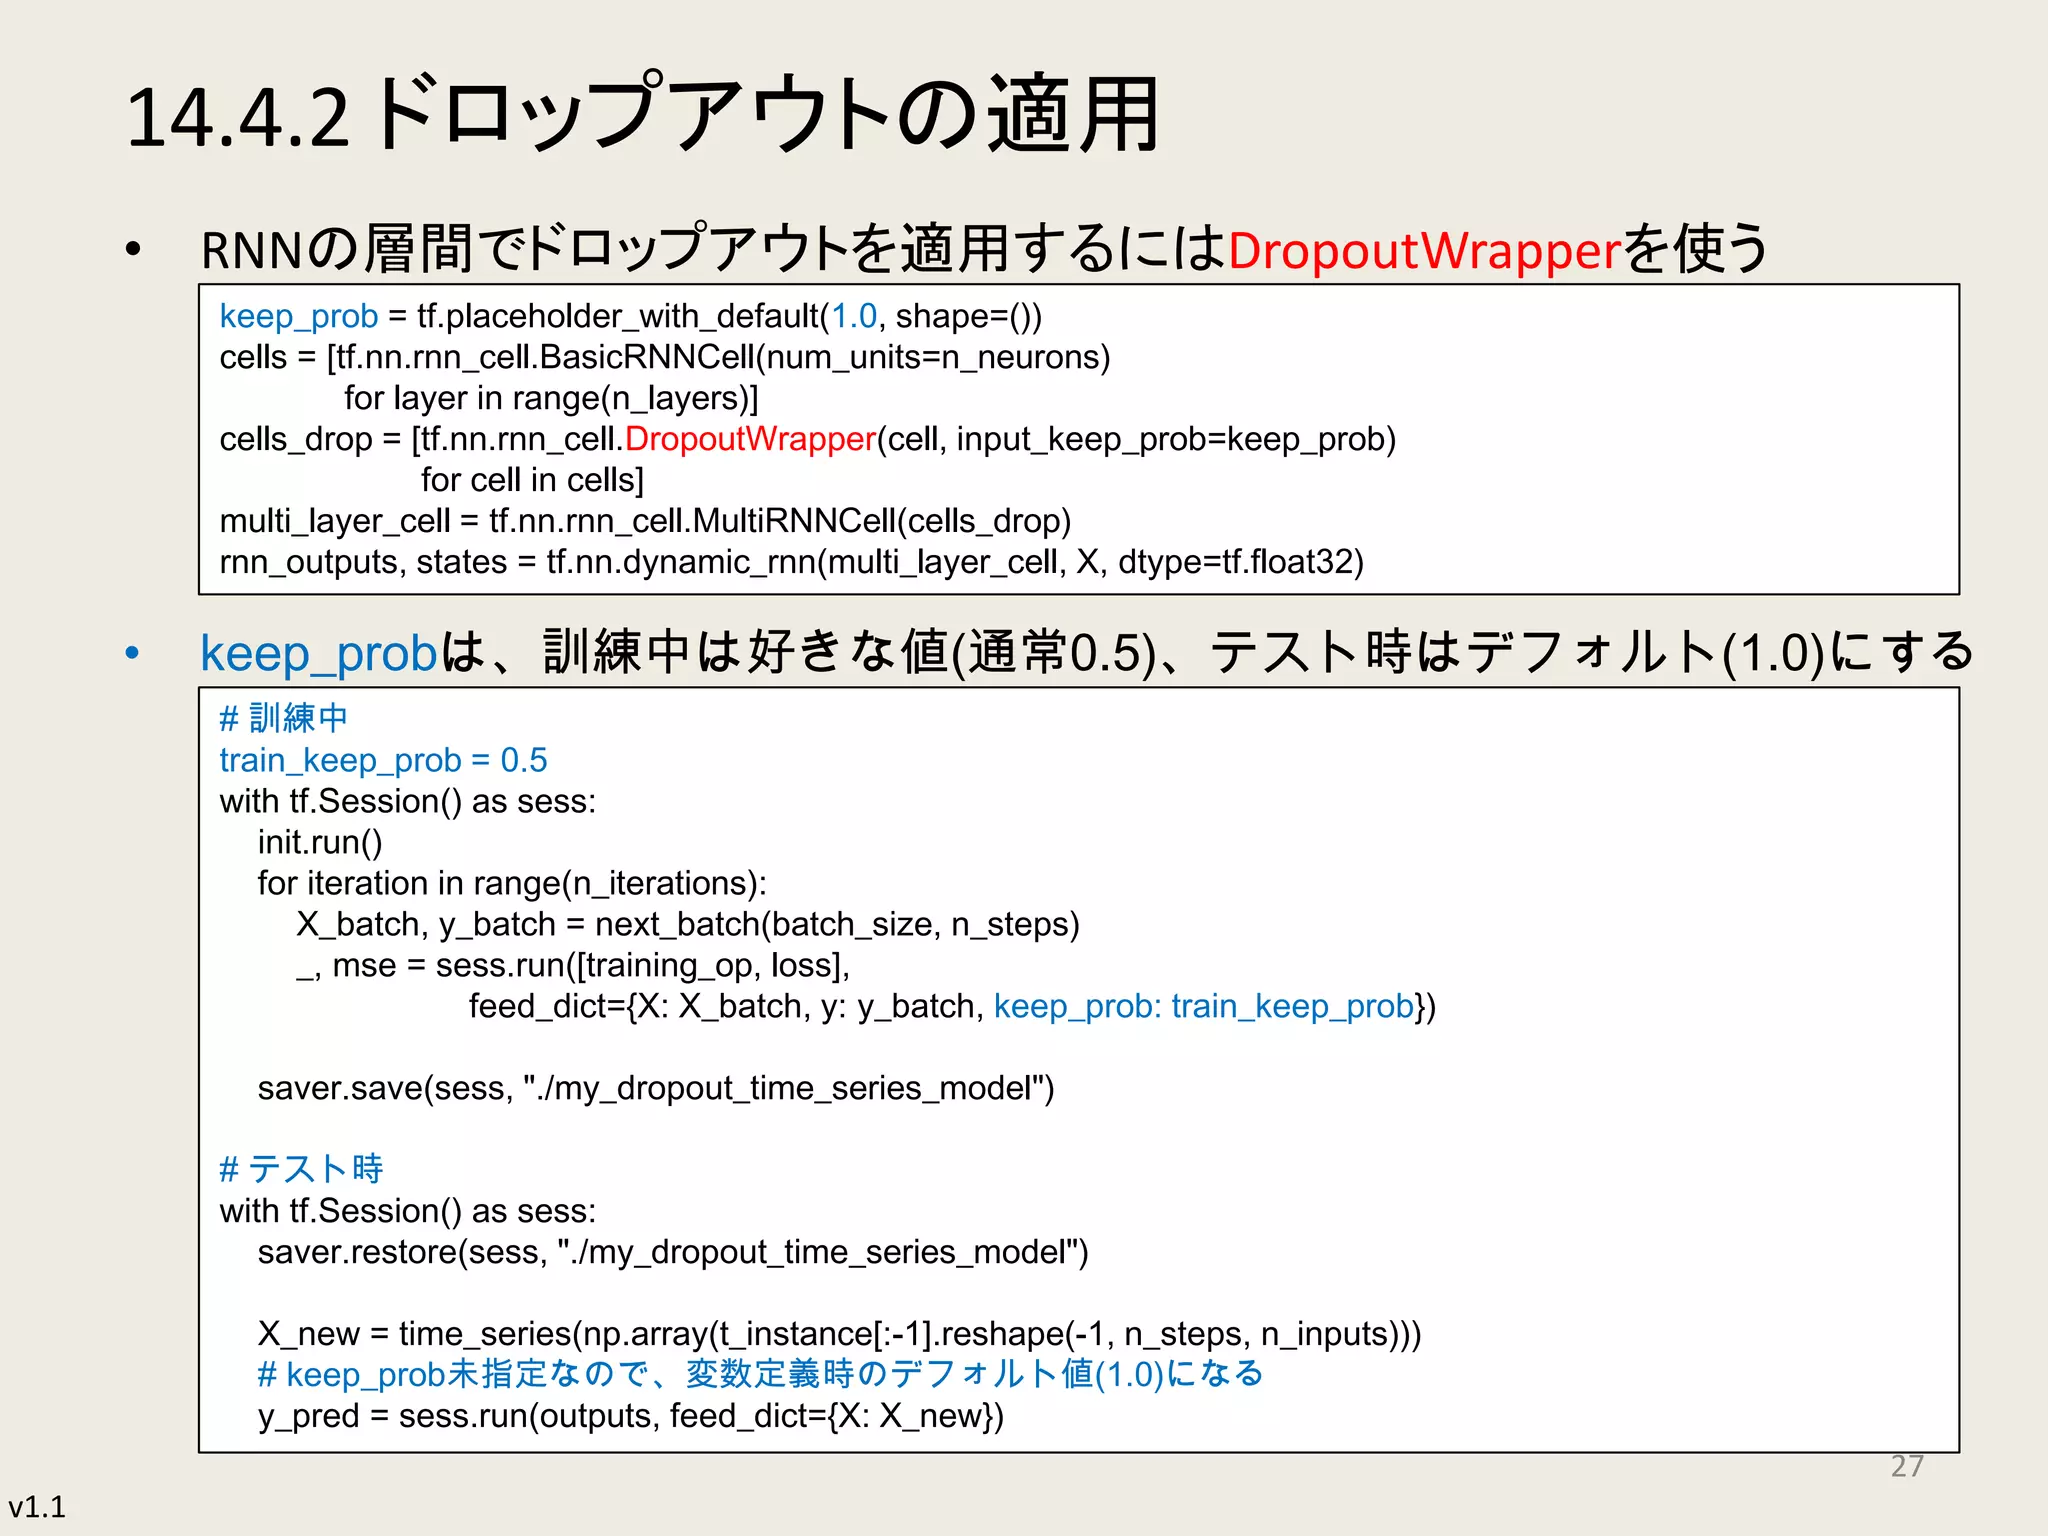Screen dimensions: 2048x1536
Task: Click the line 'cells = [tf.nn.rnn_cell.BasicRNNCell(num_units=n_neurons)'
Action: (x=665, y=358)
